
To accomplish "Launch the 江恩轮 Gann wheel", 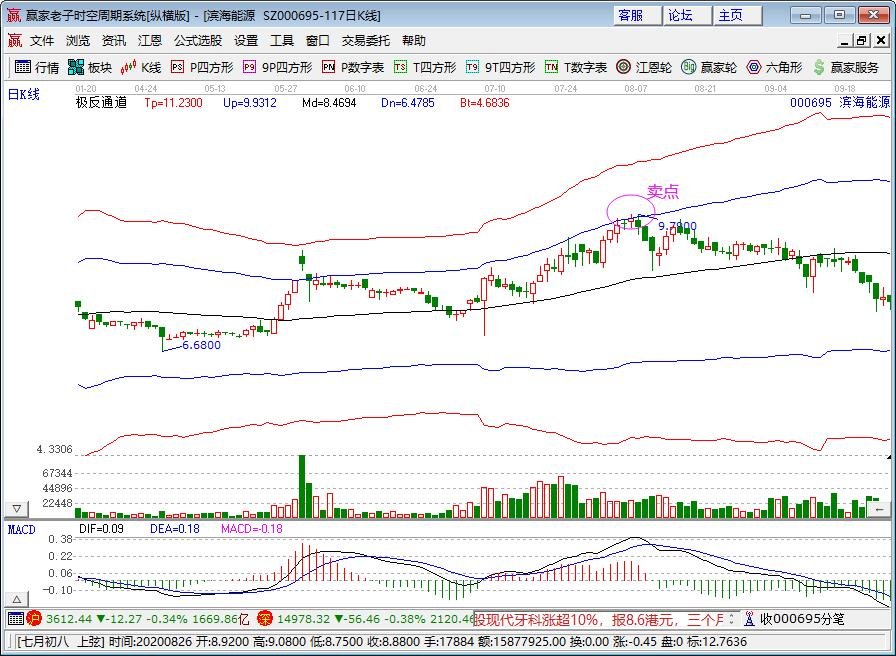I will [644, 67].
